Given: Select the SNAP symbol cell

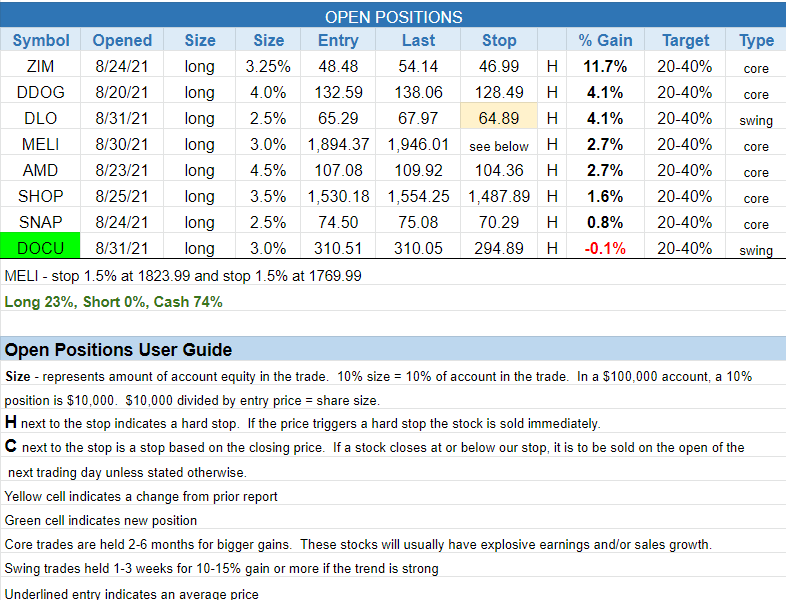Looking at the screenshot, I should pos(41,223).
